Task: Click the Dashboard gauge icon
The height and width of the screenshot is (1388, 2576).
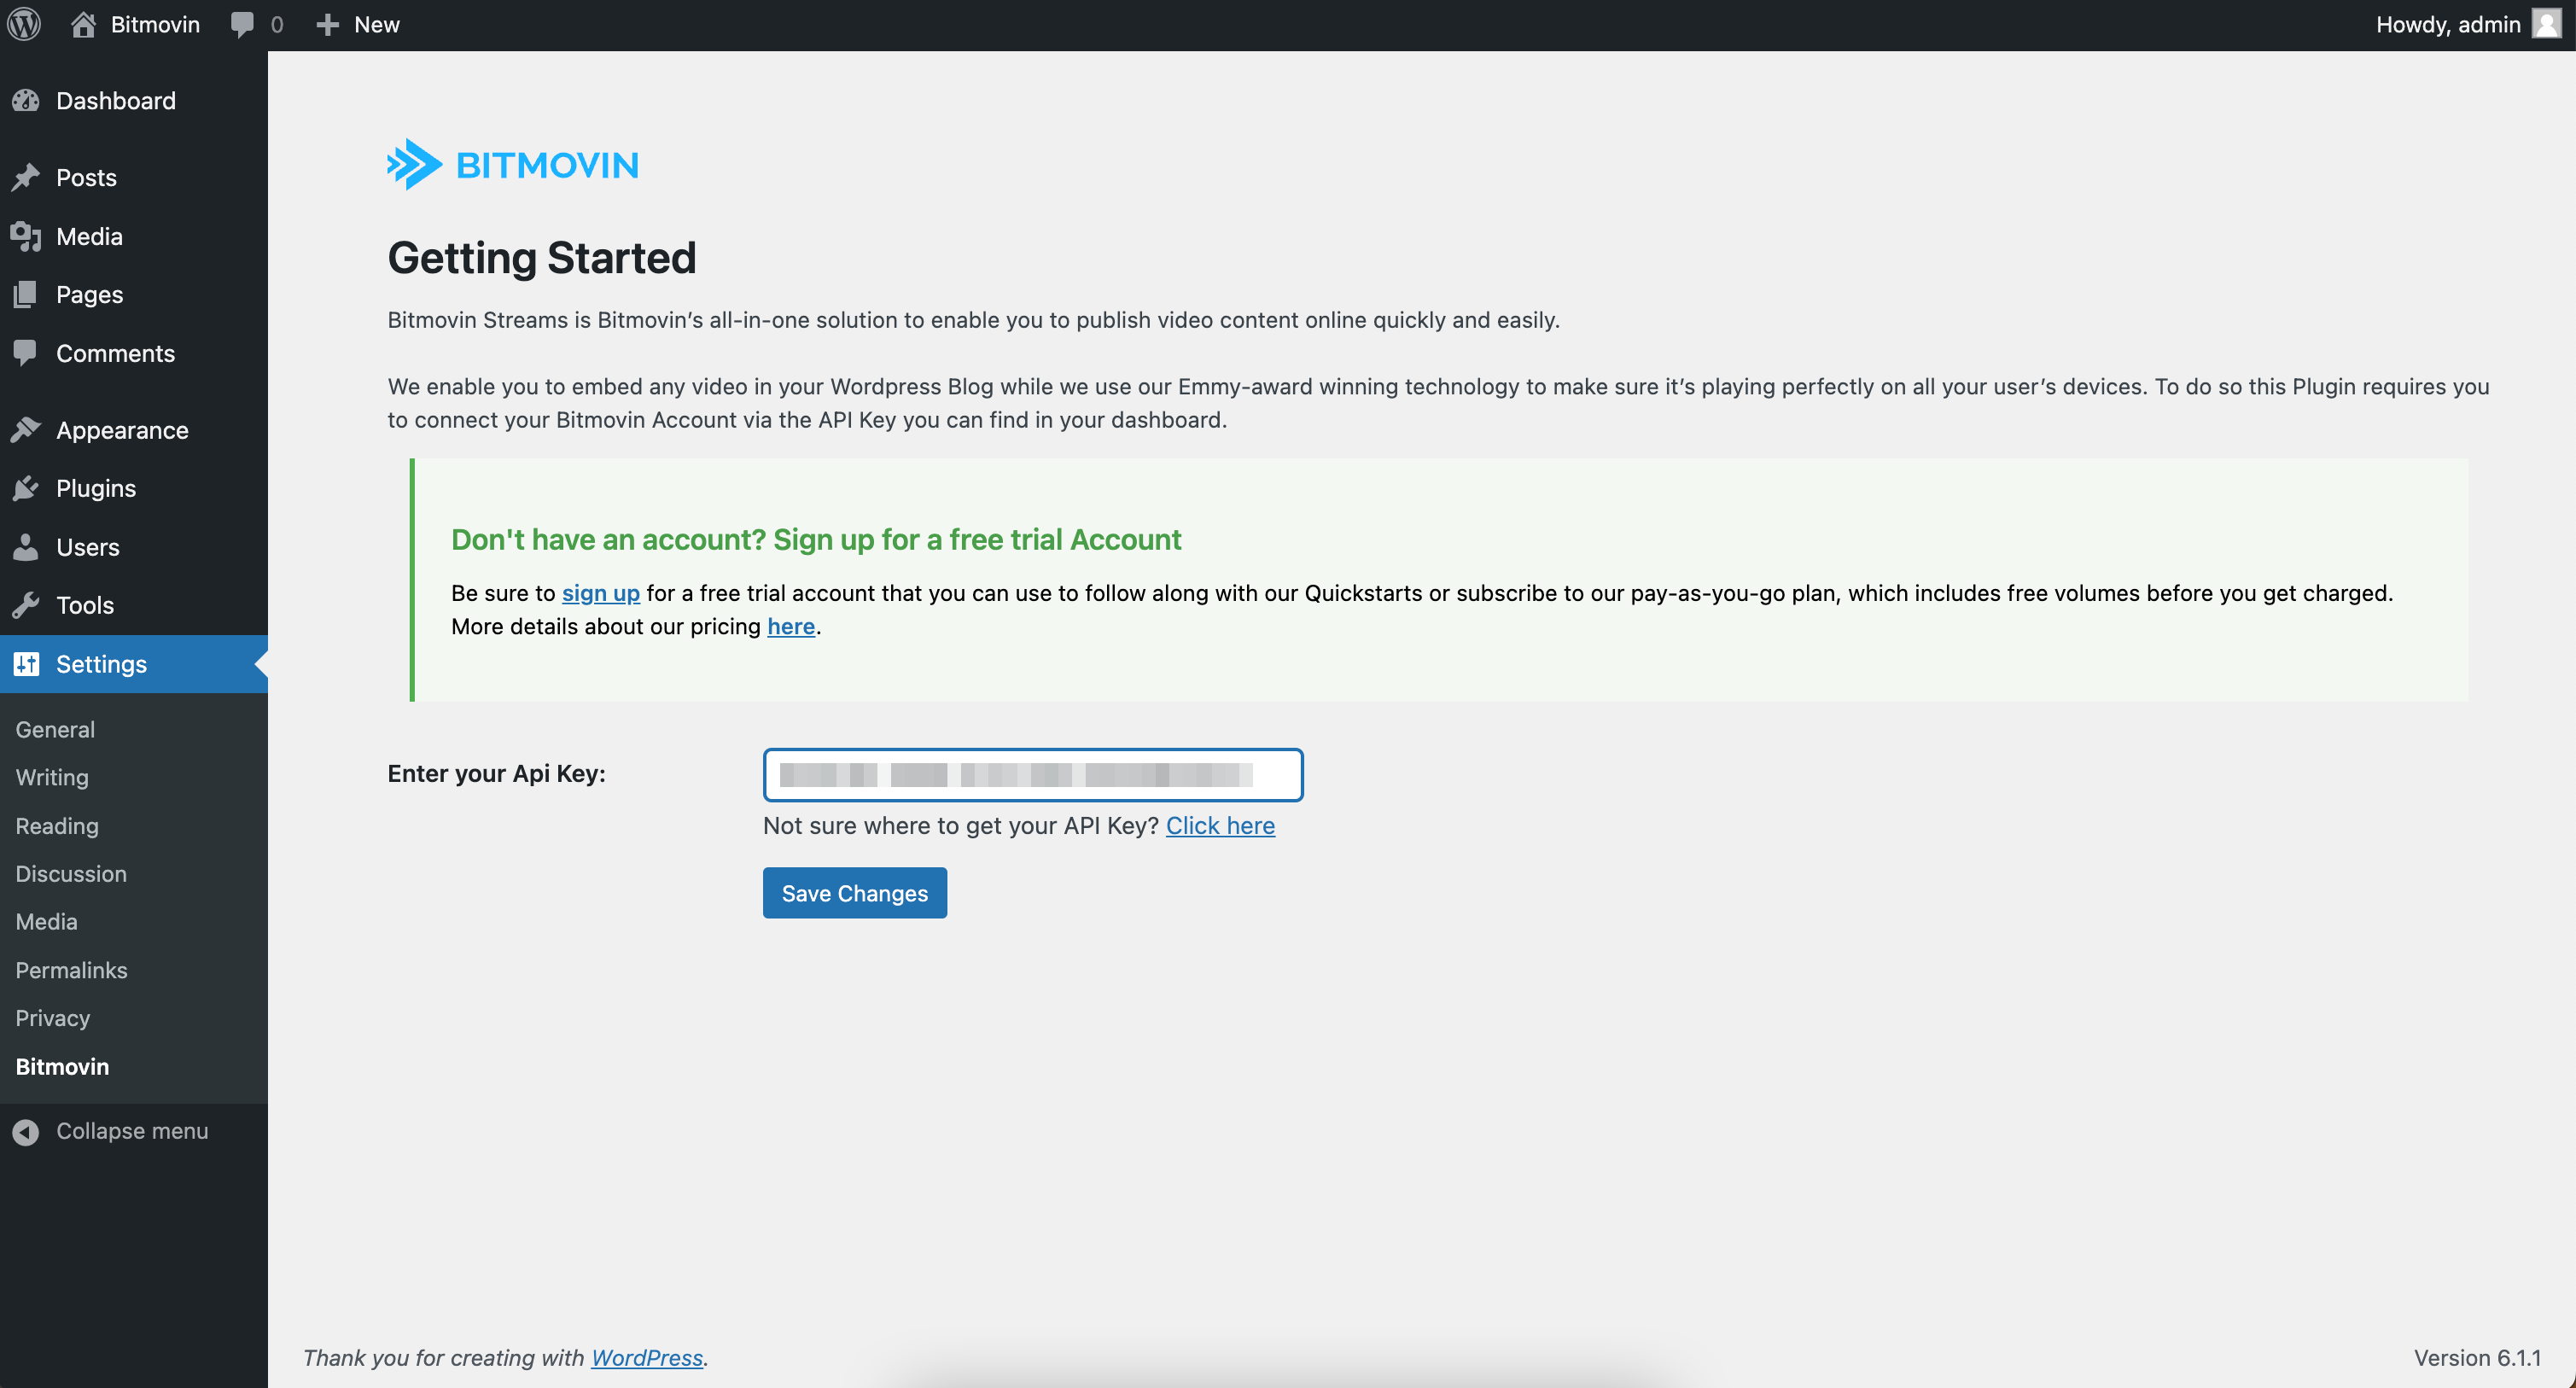Action: [26, 101]
